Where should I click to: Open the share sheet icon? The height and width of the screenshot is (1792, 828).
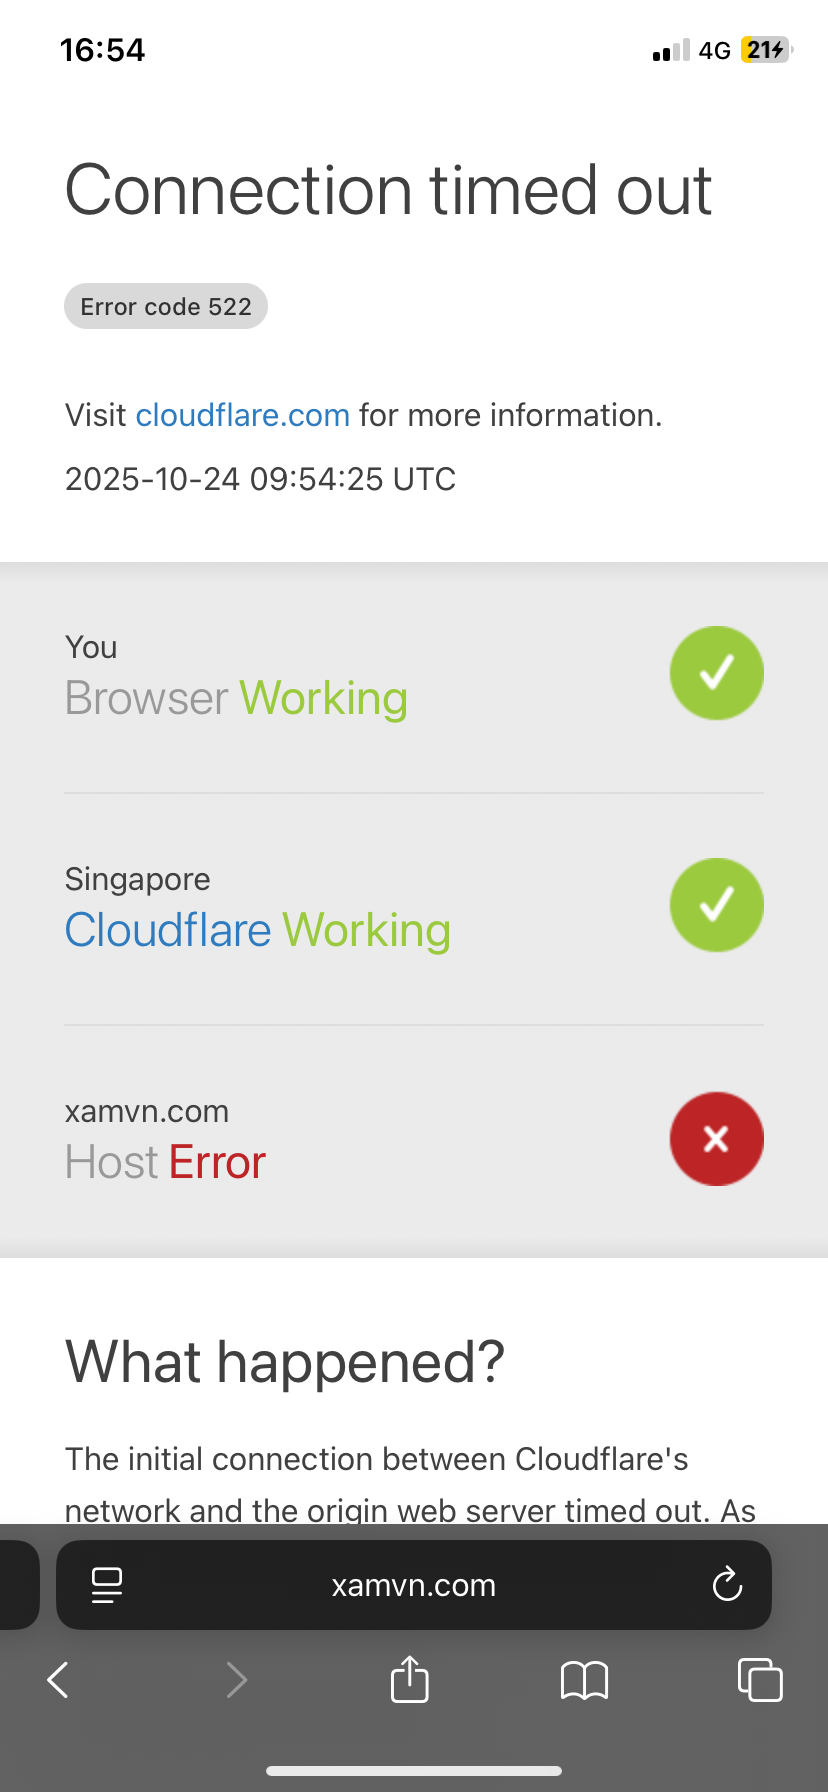(410, 1678)
